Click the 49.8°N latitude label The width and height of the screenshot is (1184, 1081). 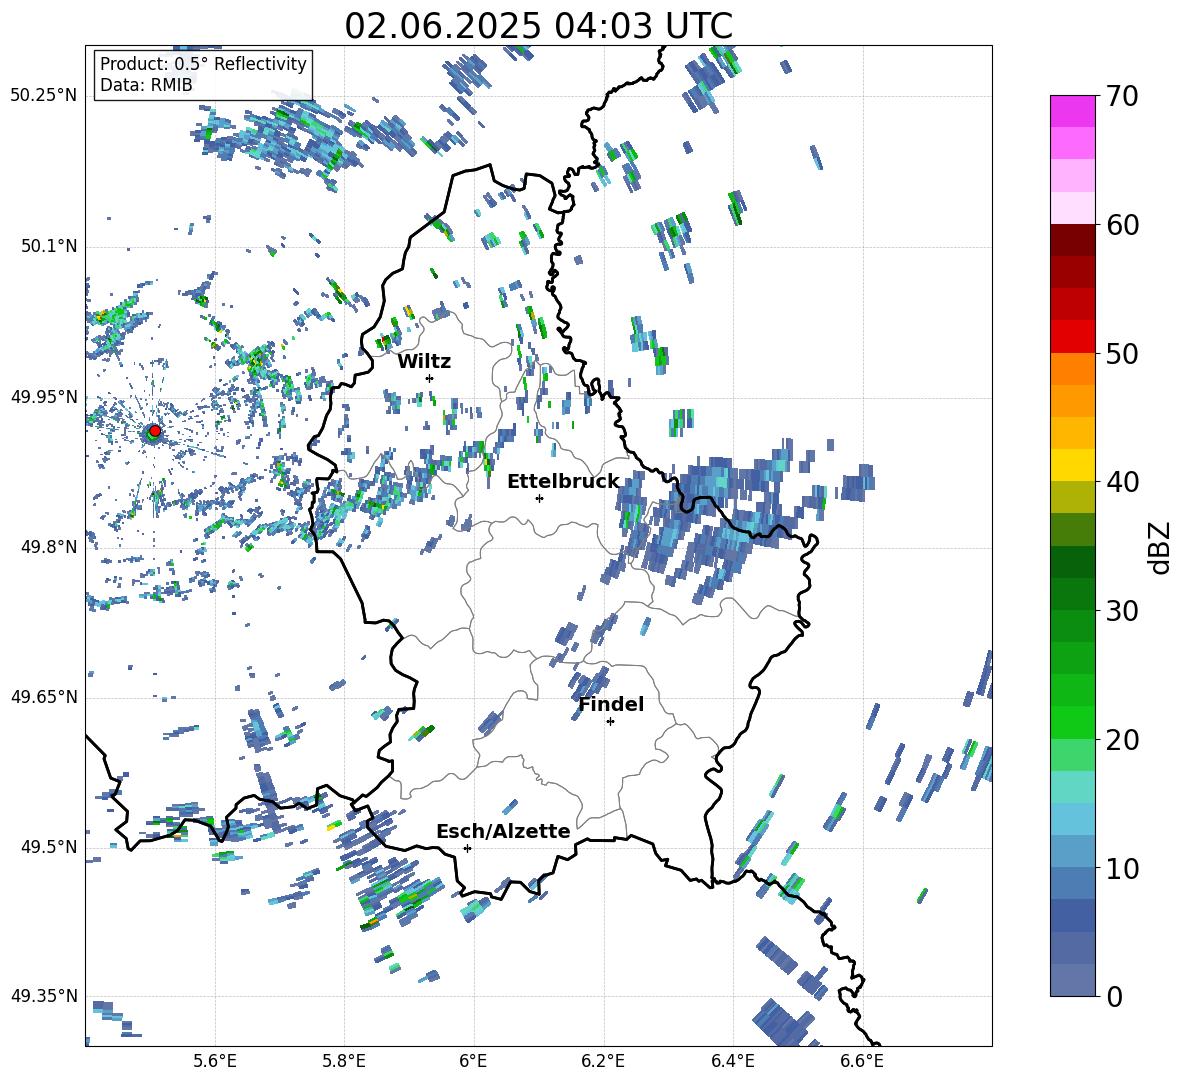[49, 547]
